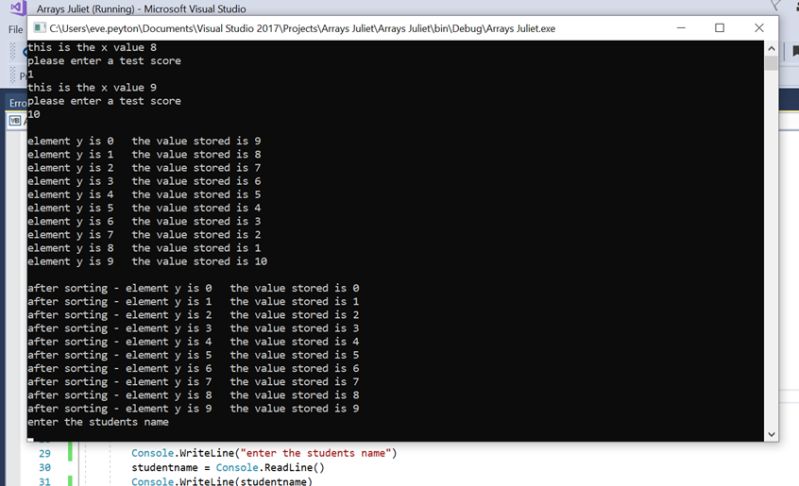Viewport: 799px width, 486px height.
Task: Click the VB file icon on document tab
Action: click(x=15, y=121)
